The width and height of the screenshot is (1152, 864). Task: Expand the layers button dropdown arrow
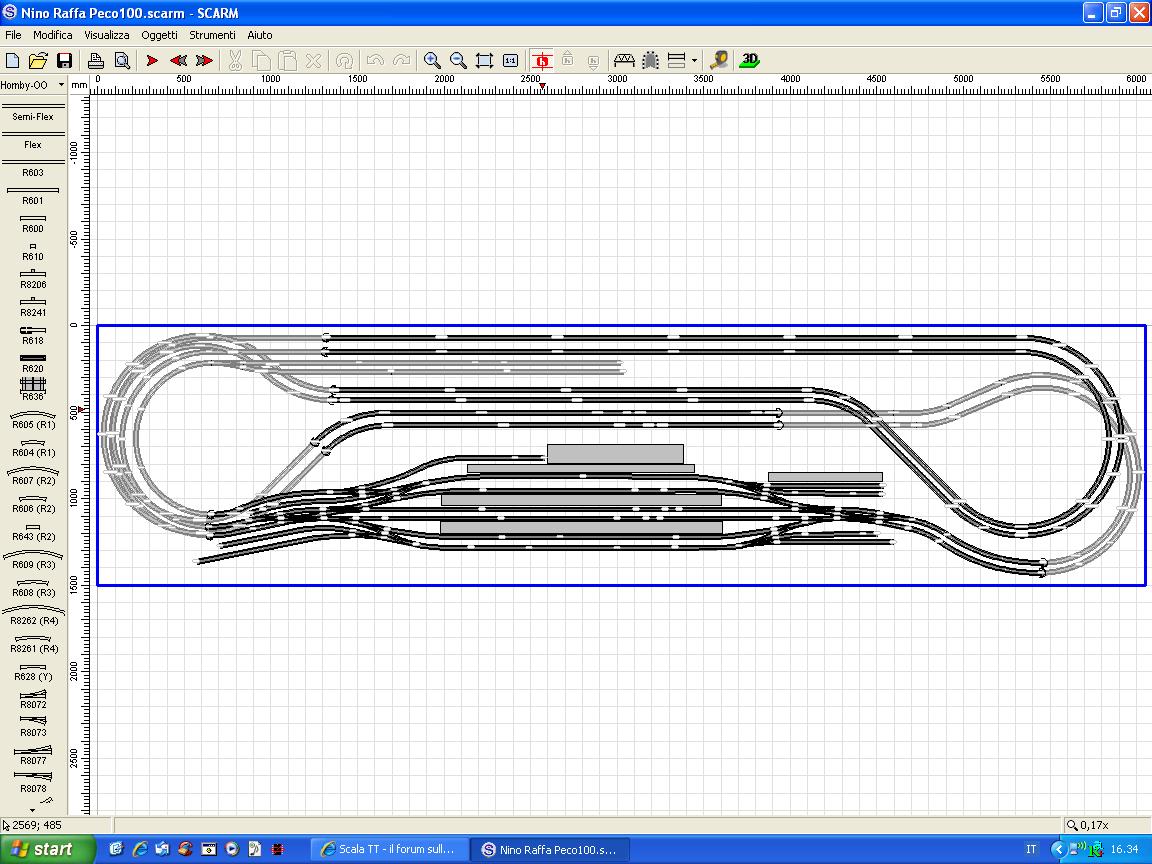pos(694,60)
